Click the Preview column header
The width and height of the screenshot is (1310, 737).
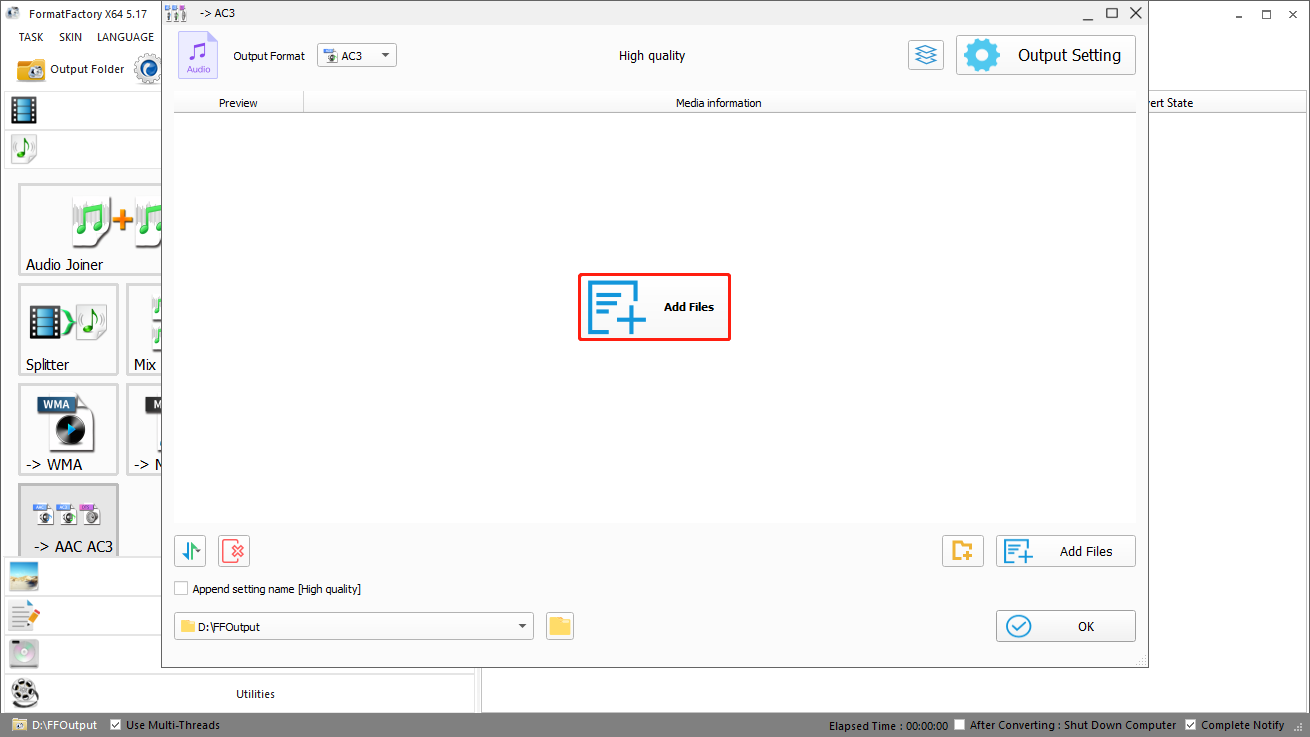point(238,103)
